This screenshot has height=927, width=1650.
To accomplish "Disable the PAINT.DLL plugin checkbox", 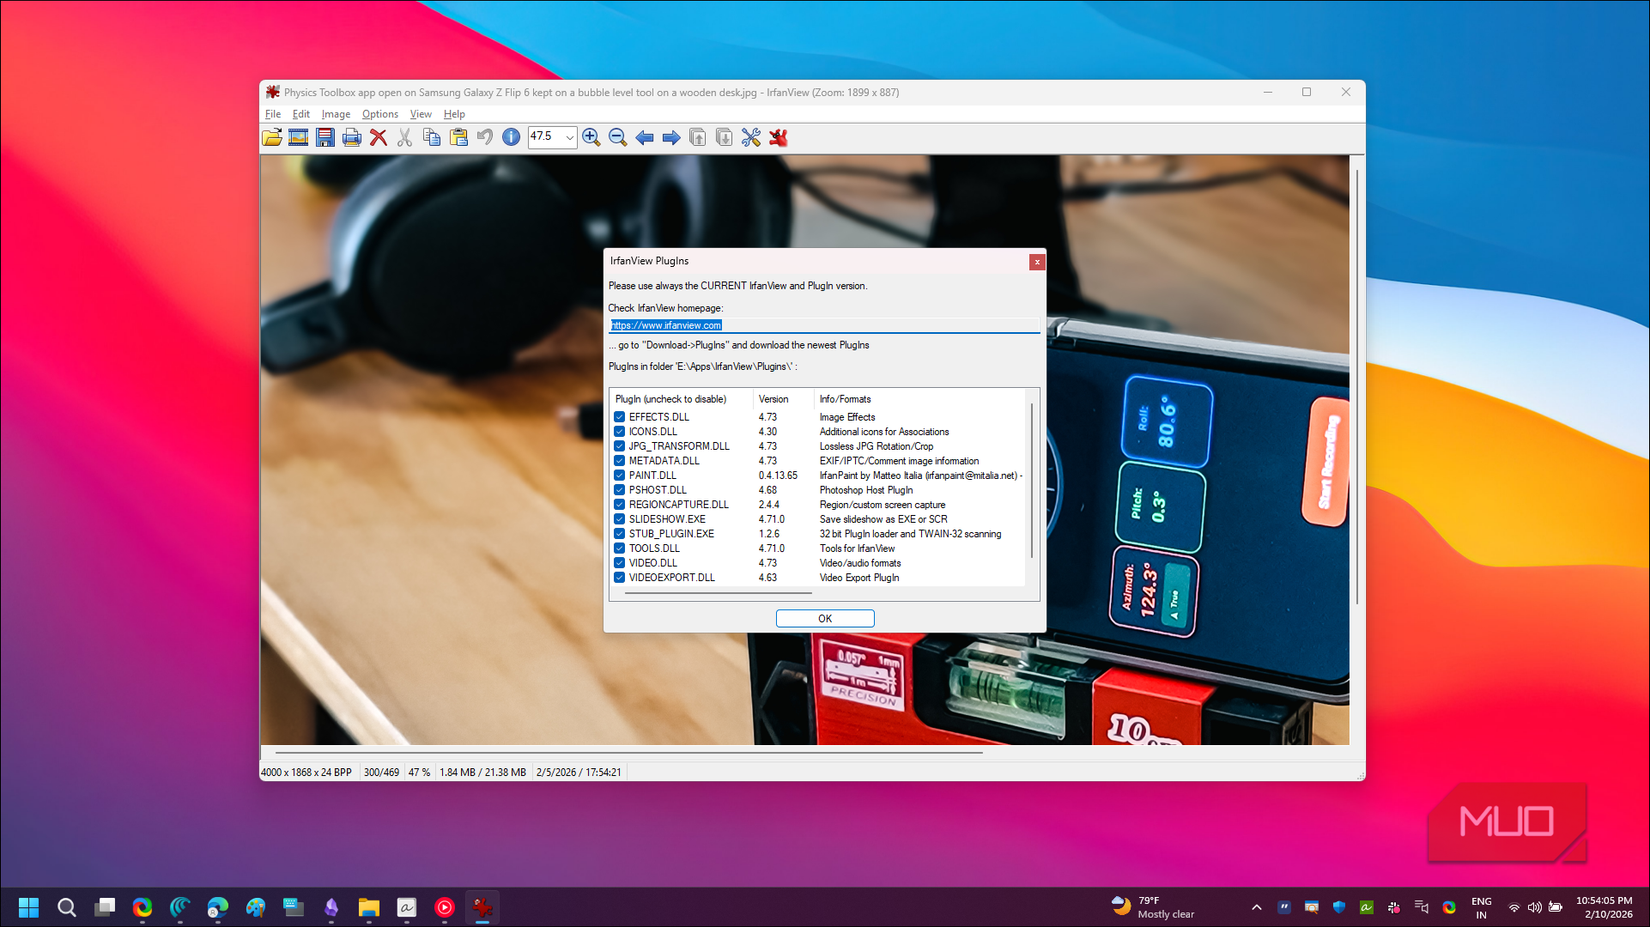I will (x=619, y=475).
